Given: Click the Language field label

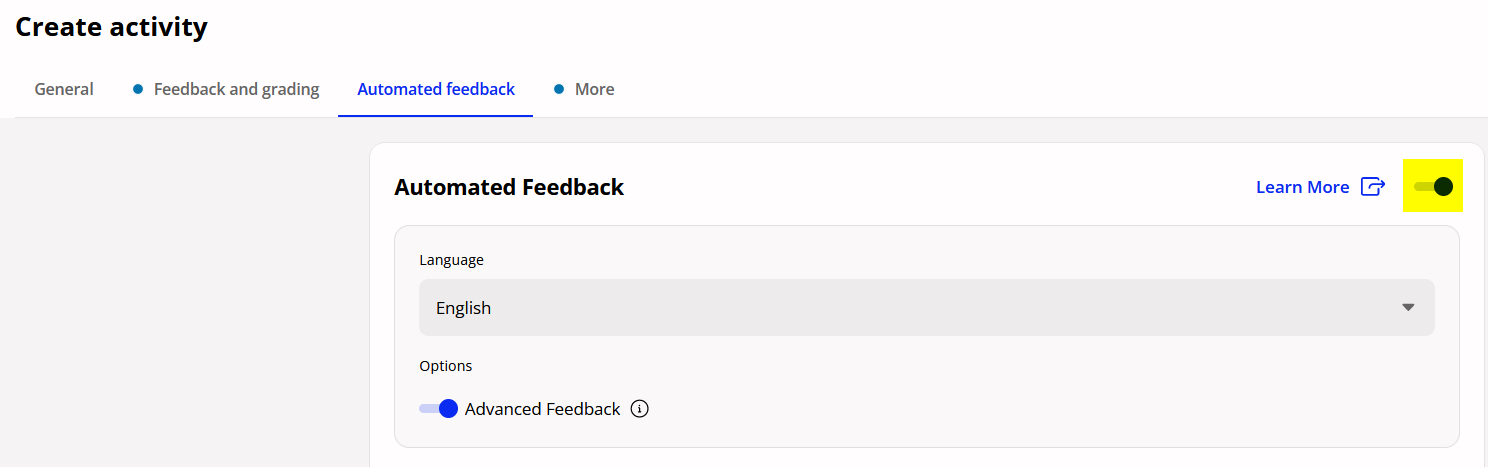Looking at the screenshot, I should [451, 260].
